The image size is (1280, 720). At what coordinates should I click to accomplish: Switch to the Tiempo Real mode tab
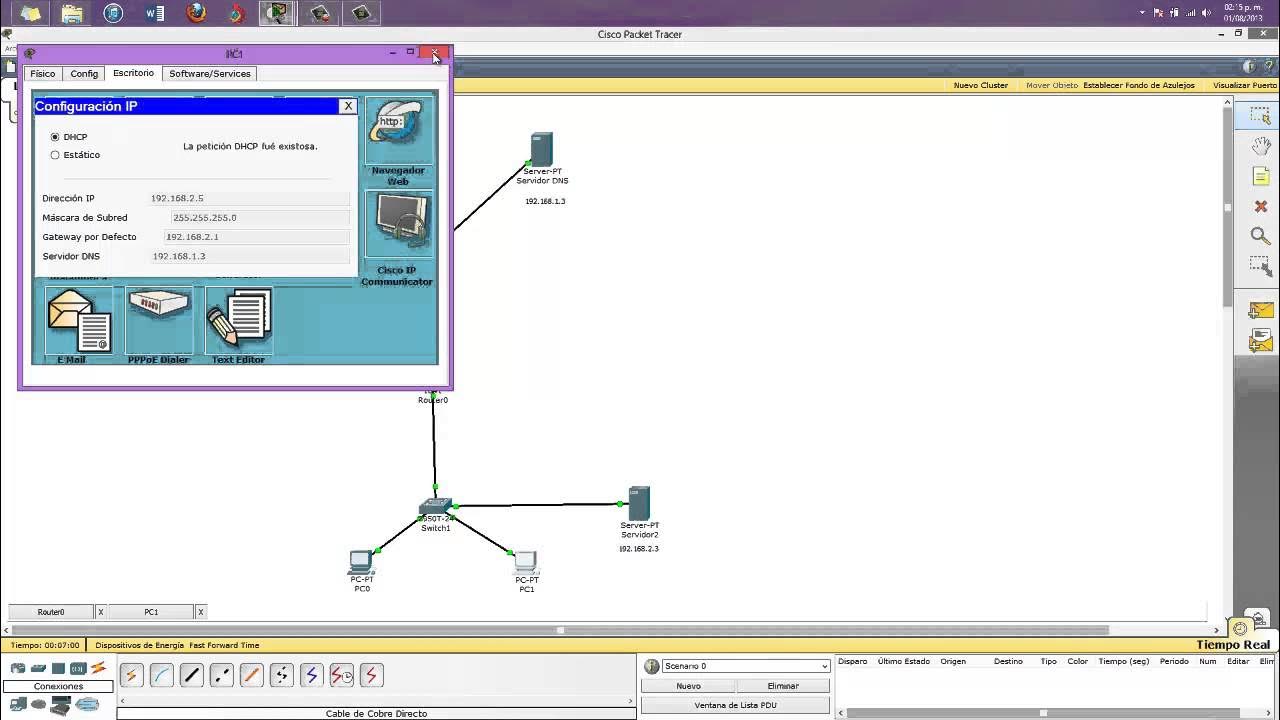click(x=1233, y=645)
